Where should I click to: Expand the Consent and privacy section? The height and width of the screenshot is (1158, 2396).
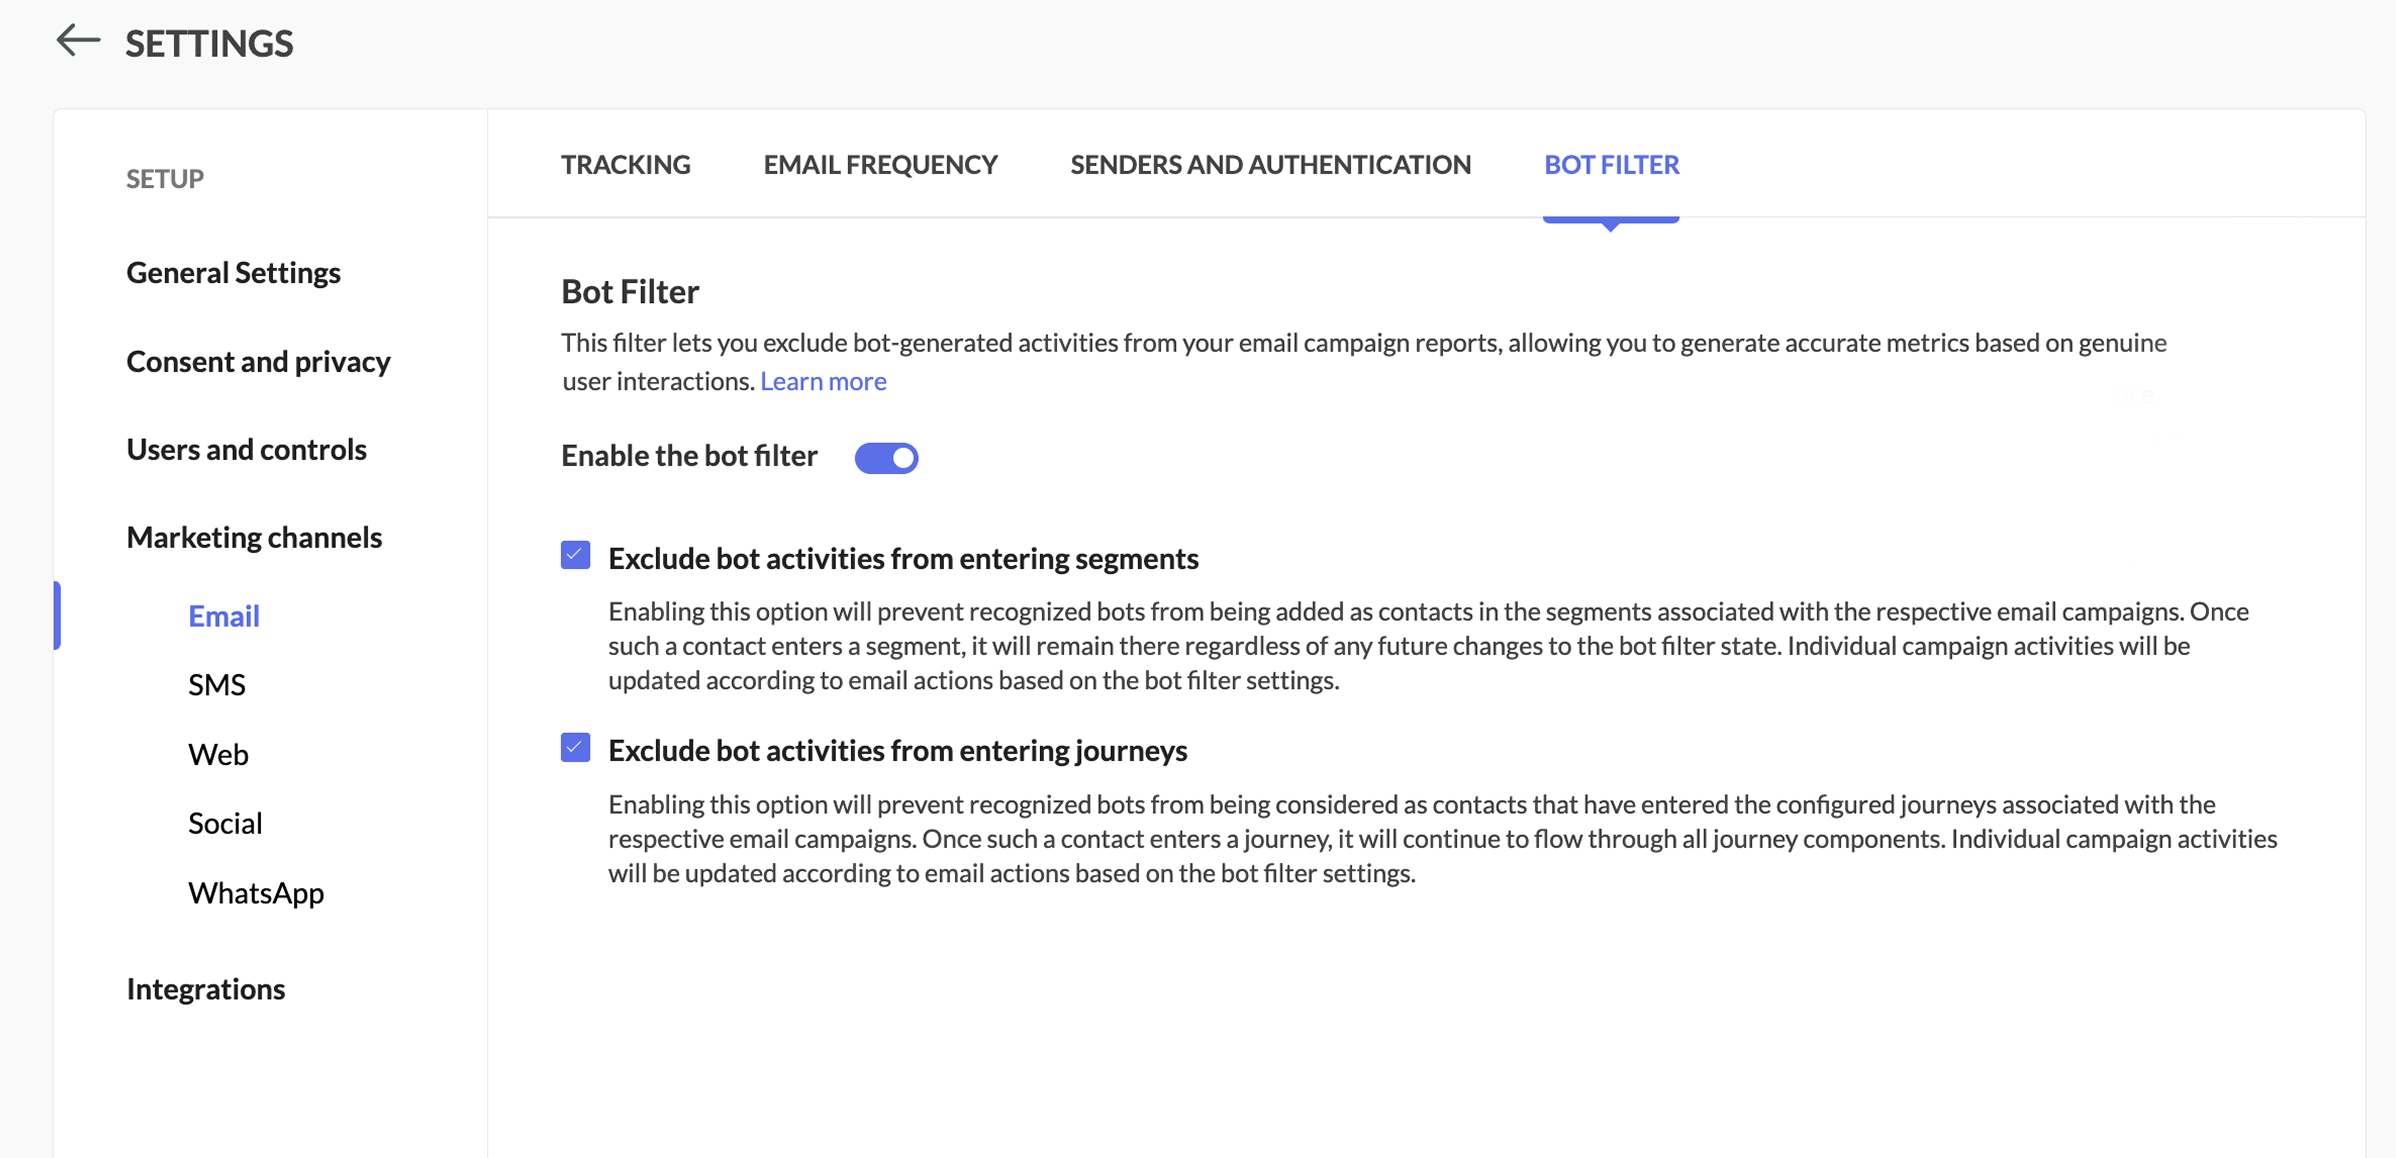click(258, 361)
